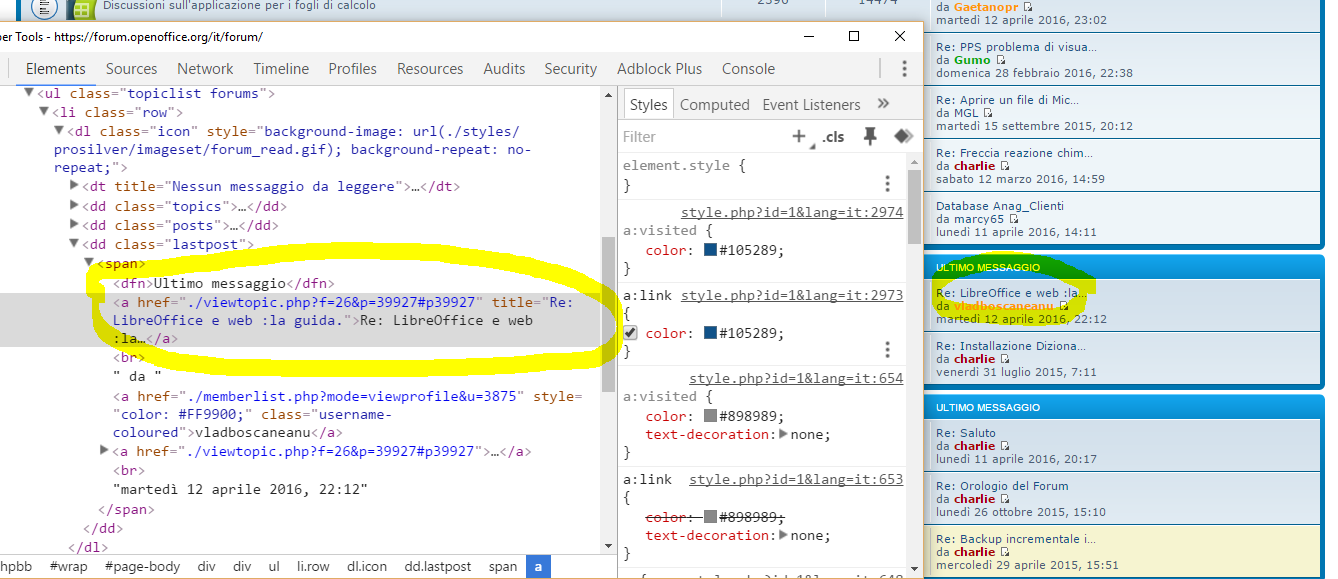The height and width of the screenshot is (579, 1338).
Task: Click the #105289 color swatch under a:visited
Action: tap(711, 250)
